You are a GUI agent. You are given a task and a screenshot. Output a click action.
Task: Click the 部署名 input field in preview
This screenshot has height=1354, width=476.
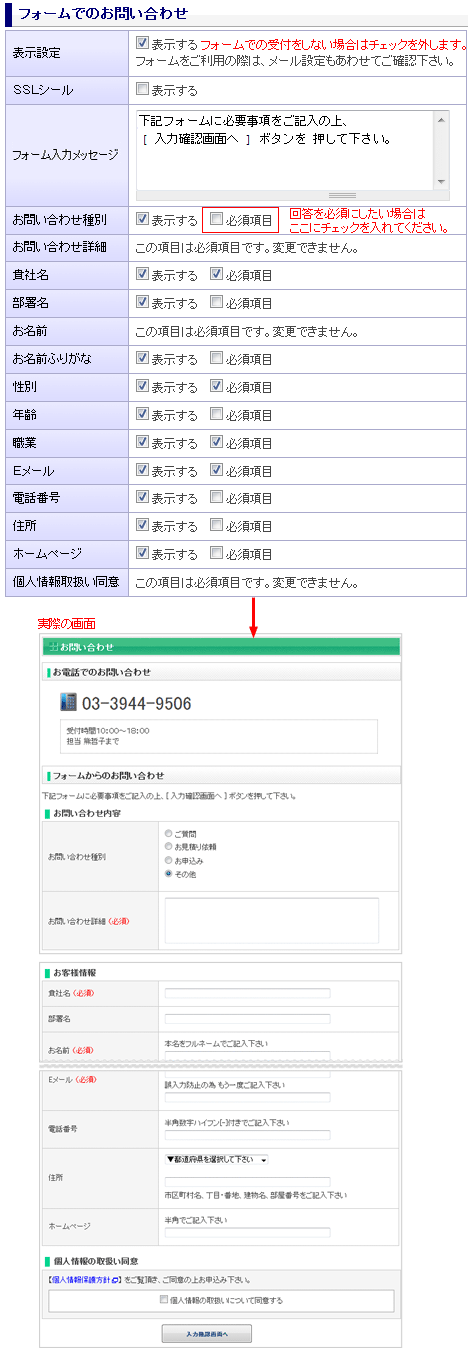(x=247, y=1019)
